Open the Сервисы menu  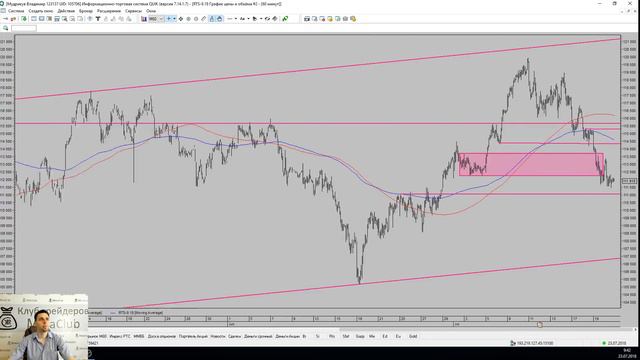coord(133,11)
